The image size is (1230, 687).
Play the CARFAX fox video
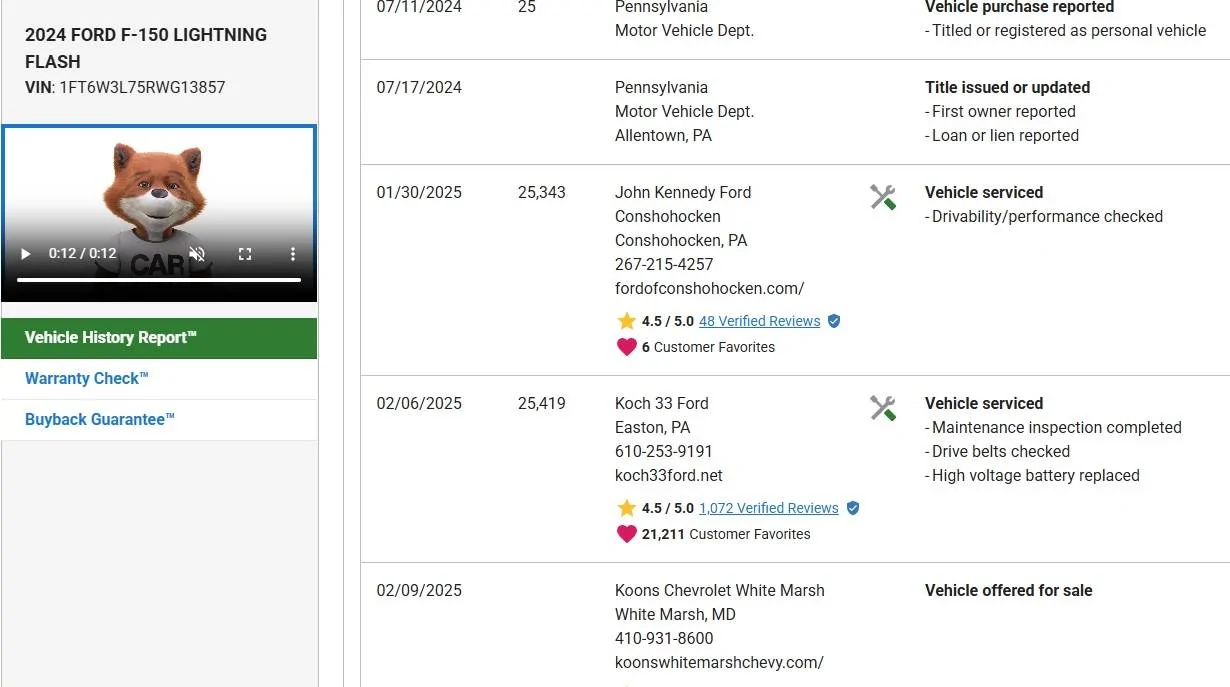point(26,254)
